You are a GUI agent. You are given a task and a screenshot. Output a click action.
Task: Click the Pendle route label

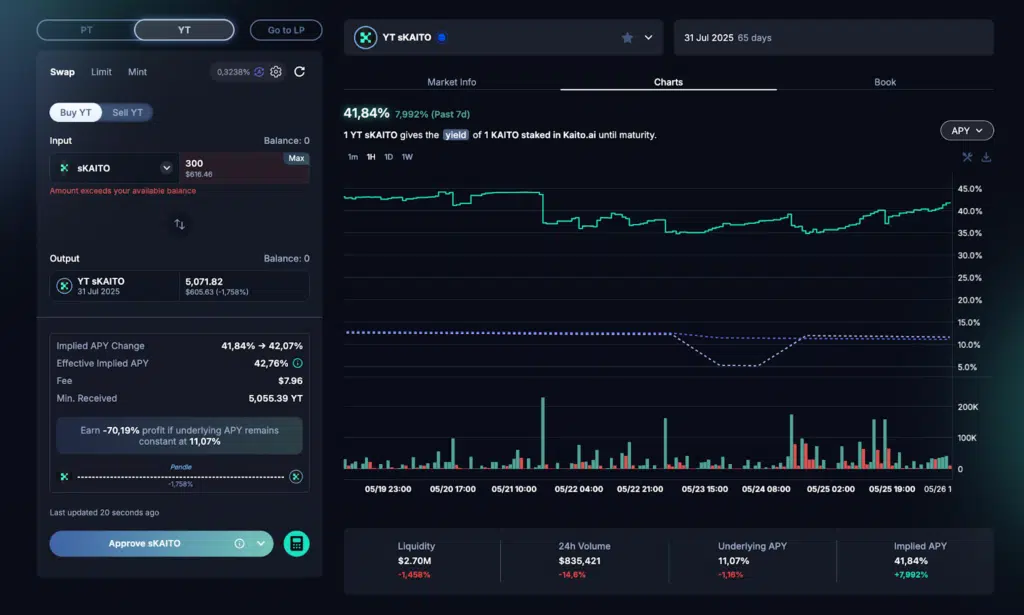pyautogui.click(x=181, y=467)
